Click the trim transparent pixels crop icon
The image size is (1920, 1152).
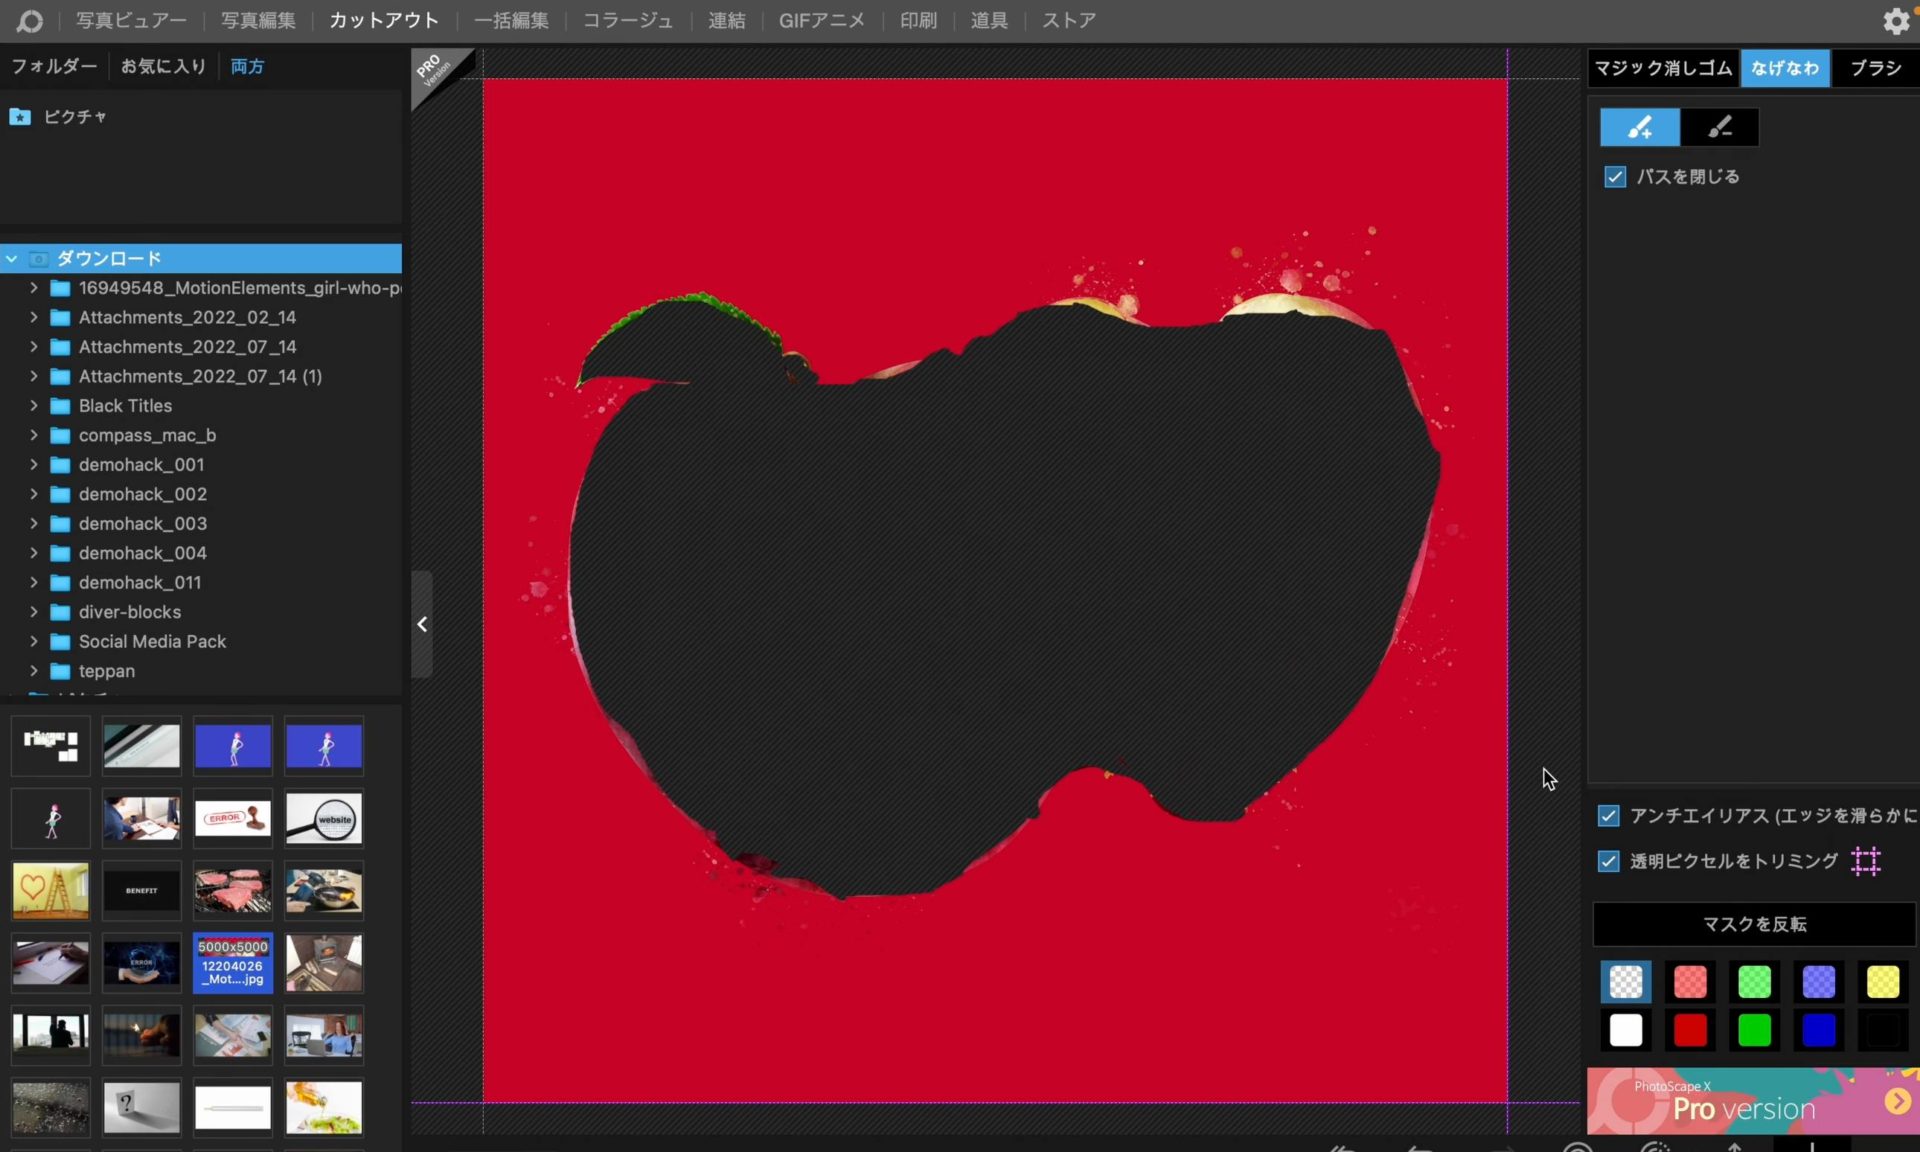click(1866, 861)
